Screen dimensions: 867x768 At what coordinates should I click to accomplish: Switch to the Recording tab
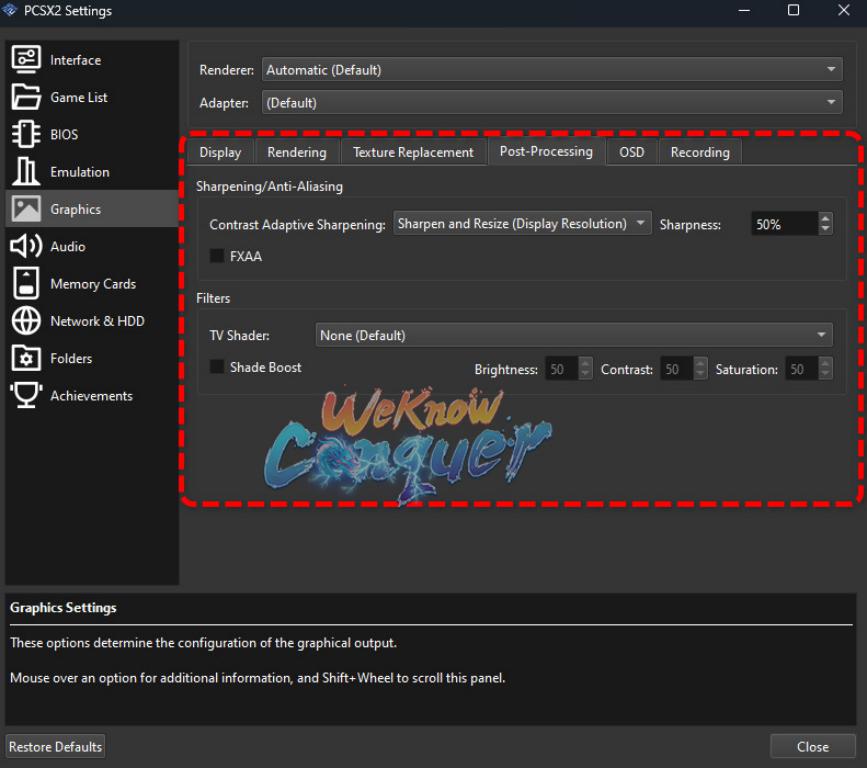[x=700, y=152]
